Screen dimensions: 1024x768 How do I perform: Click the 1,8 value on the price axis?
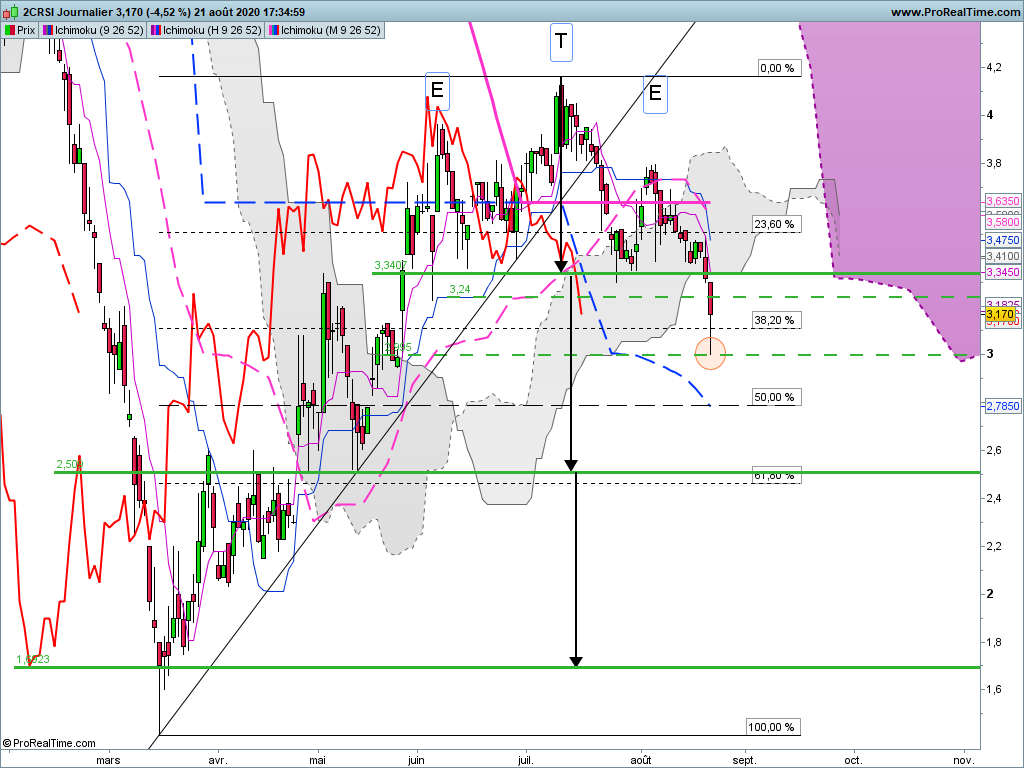tap(994, 642)
